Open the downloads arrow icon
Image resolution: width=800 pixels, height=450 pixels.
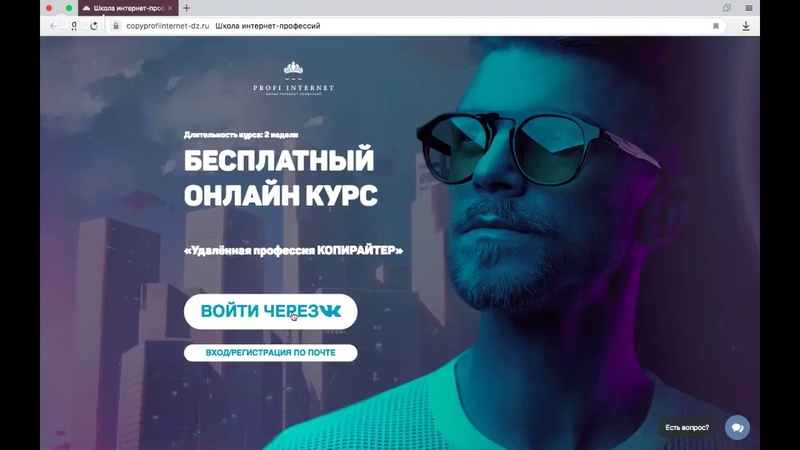(746, 26)
